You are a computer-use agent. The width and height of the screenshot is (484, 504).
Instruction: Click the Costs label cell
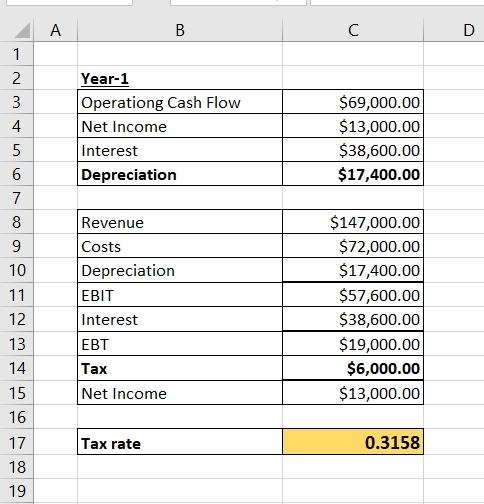[x=180, y=246]
